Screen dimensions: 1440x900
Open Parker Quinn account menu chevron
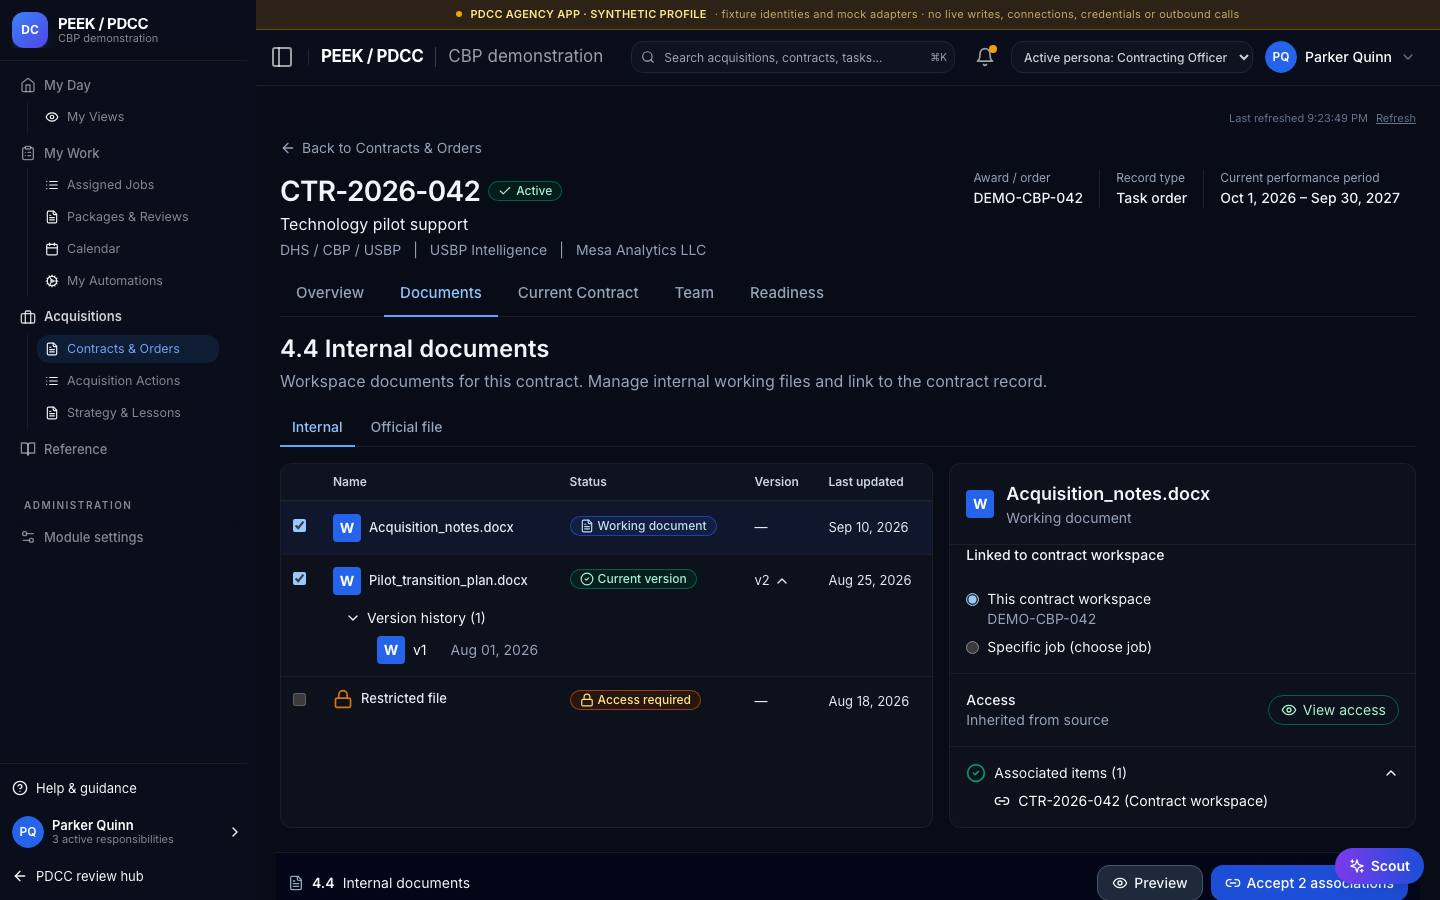(x=1408, y=57)
